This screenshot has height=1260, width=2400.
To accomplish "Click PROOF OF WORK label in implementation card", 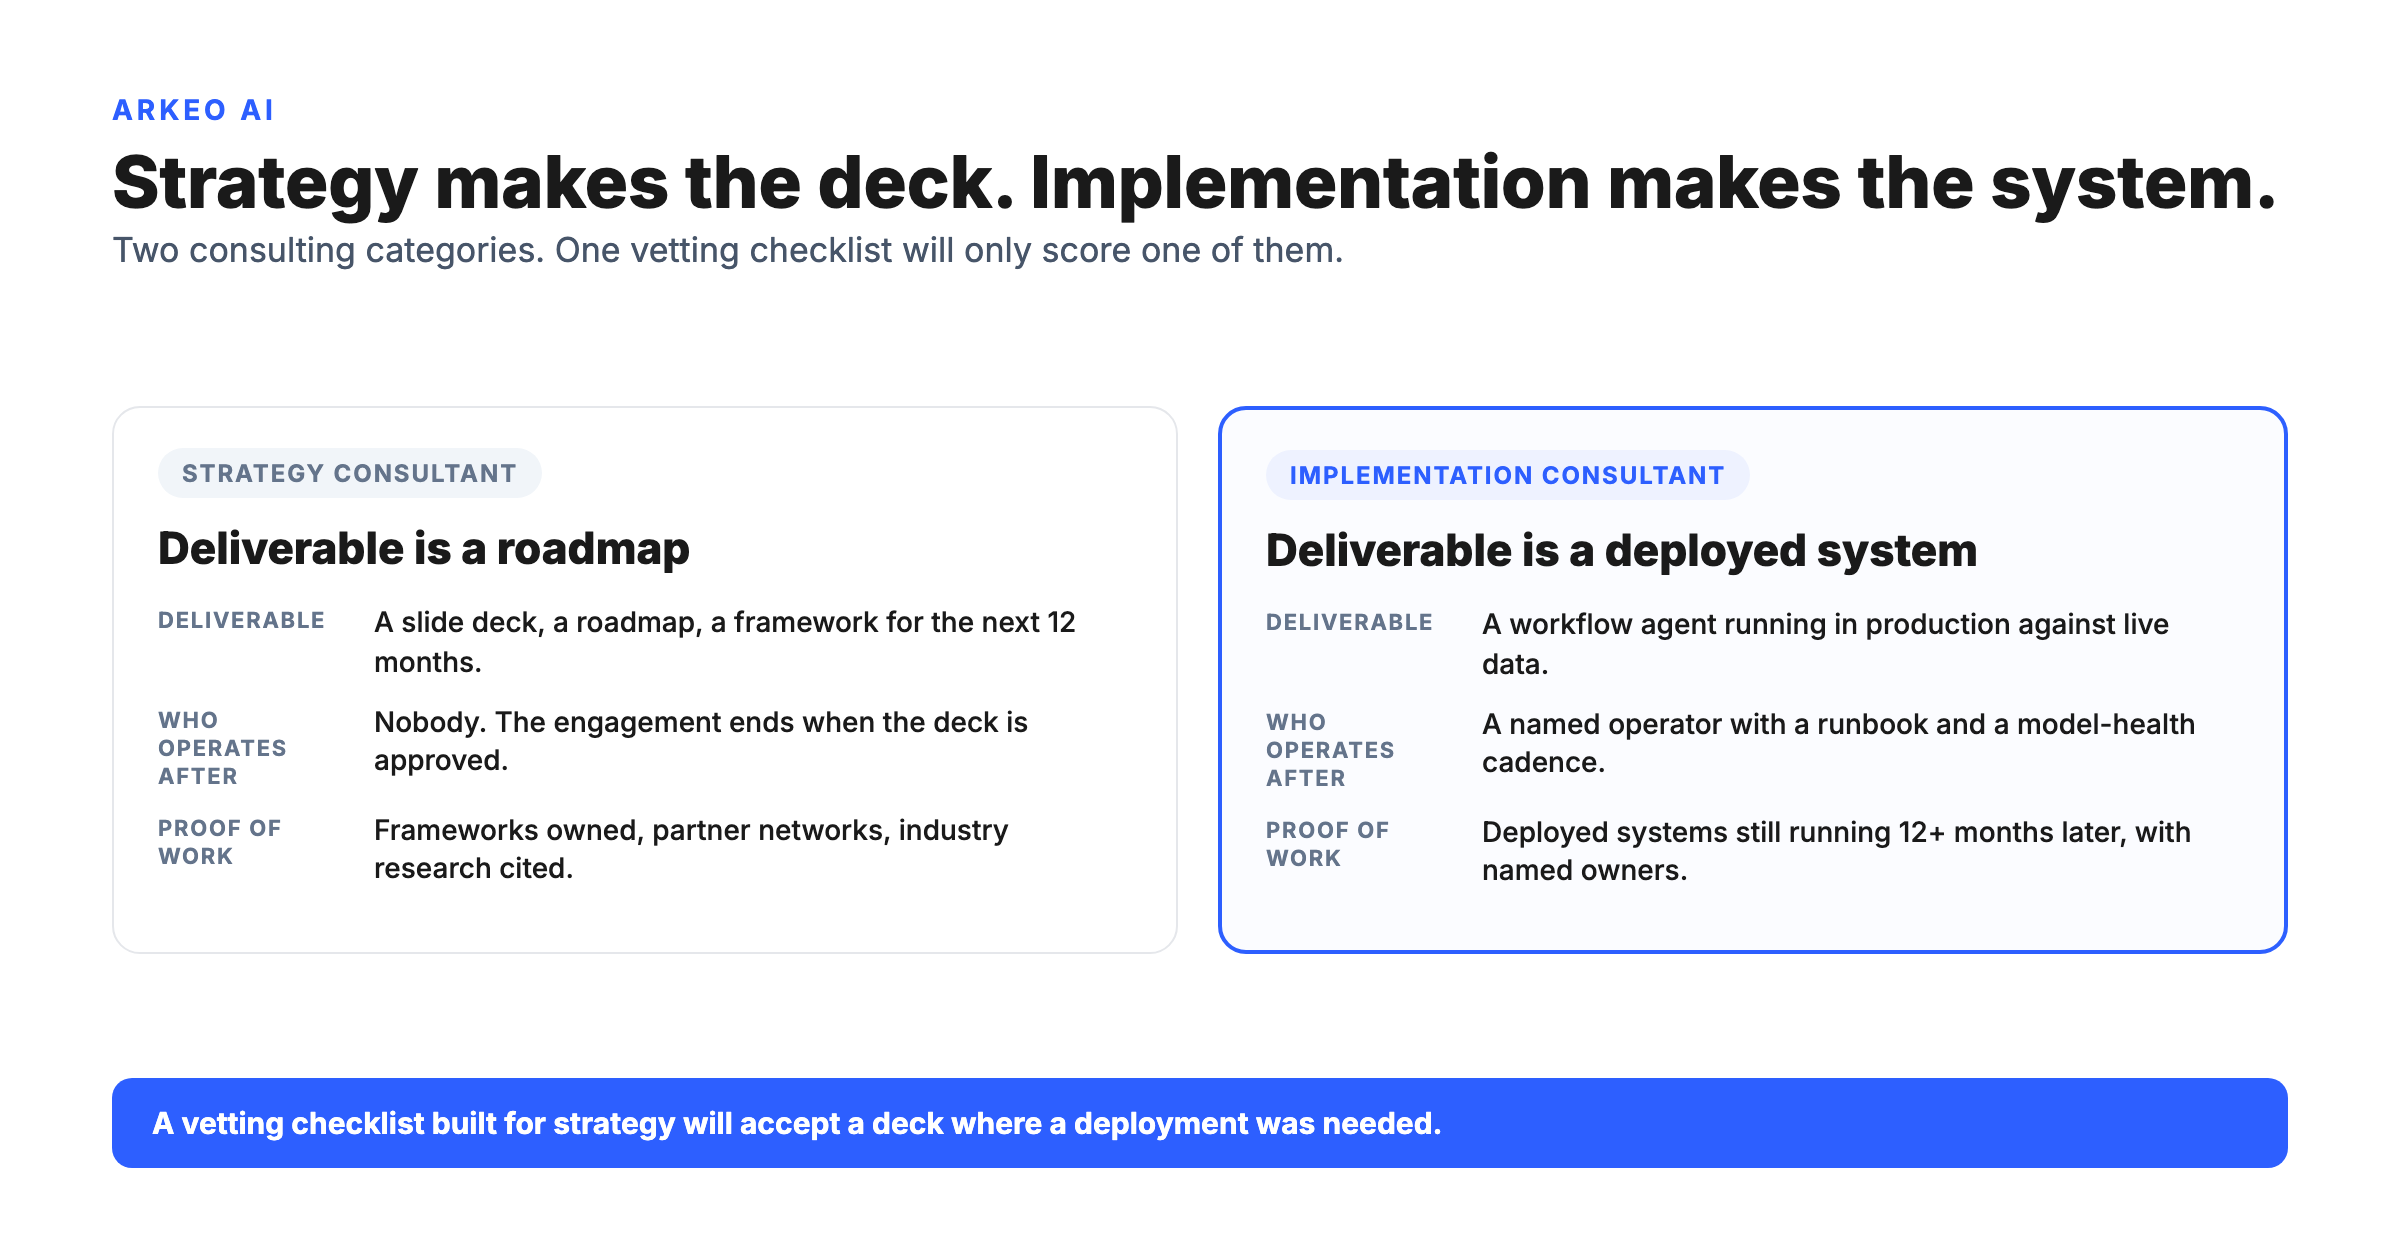I will [1327, 844].
